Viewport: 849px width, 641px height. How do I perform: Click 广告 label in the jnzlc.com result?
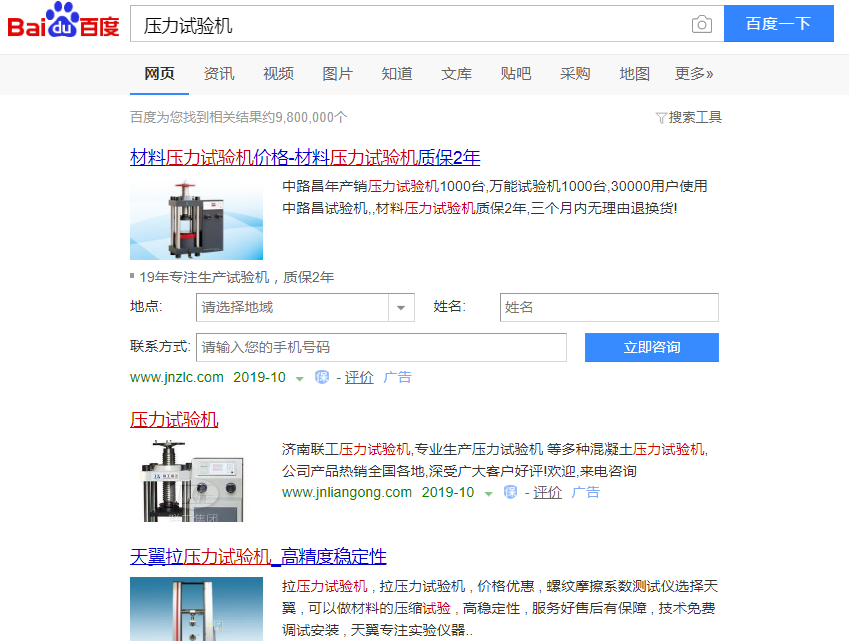click(x=397, y=377)
